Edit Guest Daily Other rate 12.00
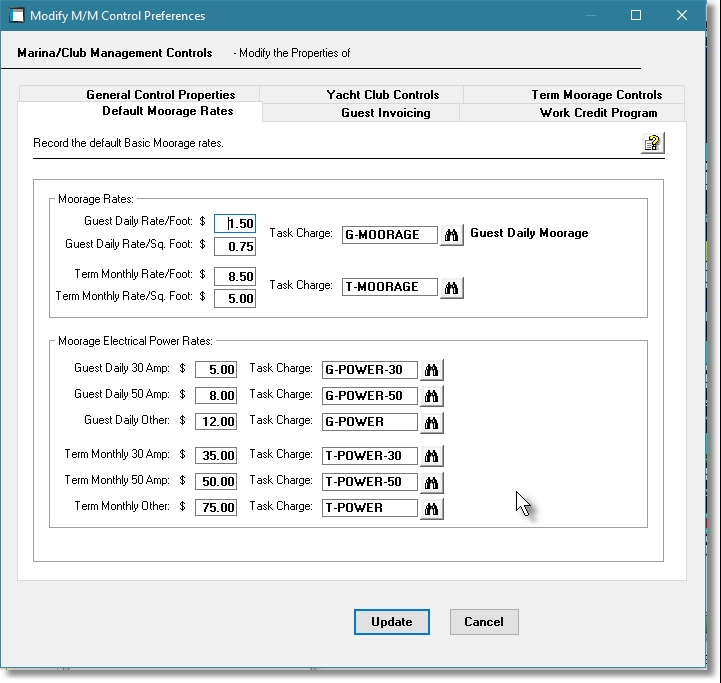Image resolution: width=721 pixels, height=683 pixels. point(216,421)
